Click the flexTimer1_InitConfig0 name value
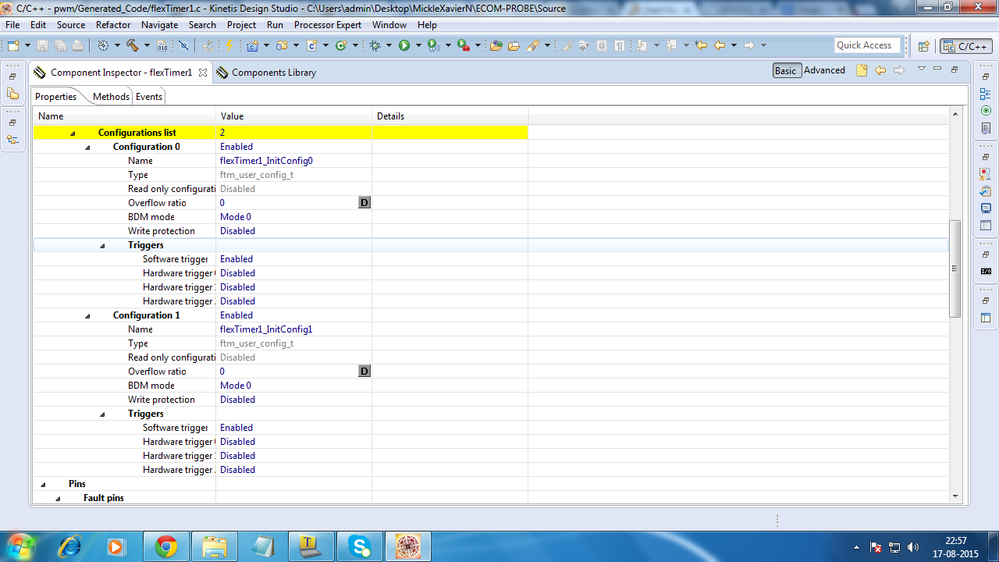The height and width of the screenshot is (562, 999). click(x=266, y=161)
